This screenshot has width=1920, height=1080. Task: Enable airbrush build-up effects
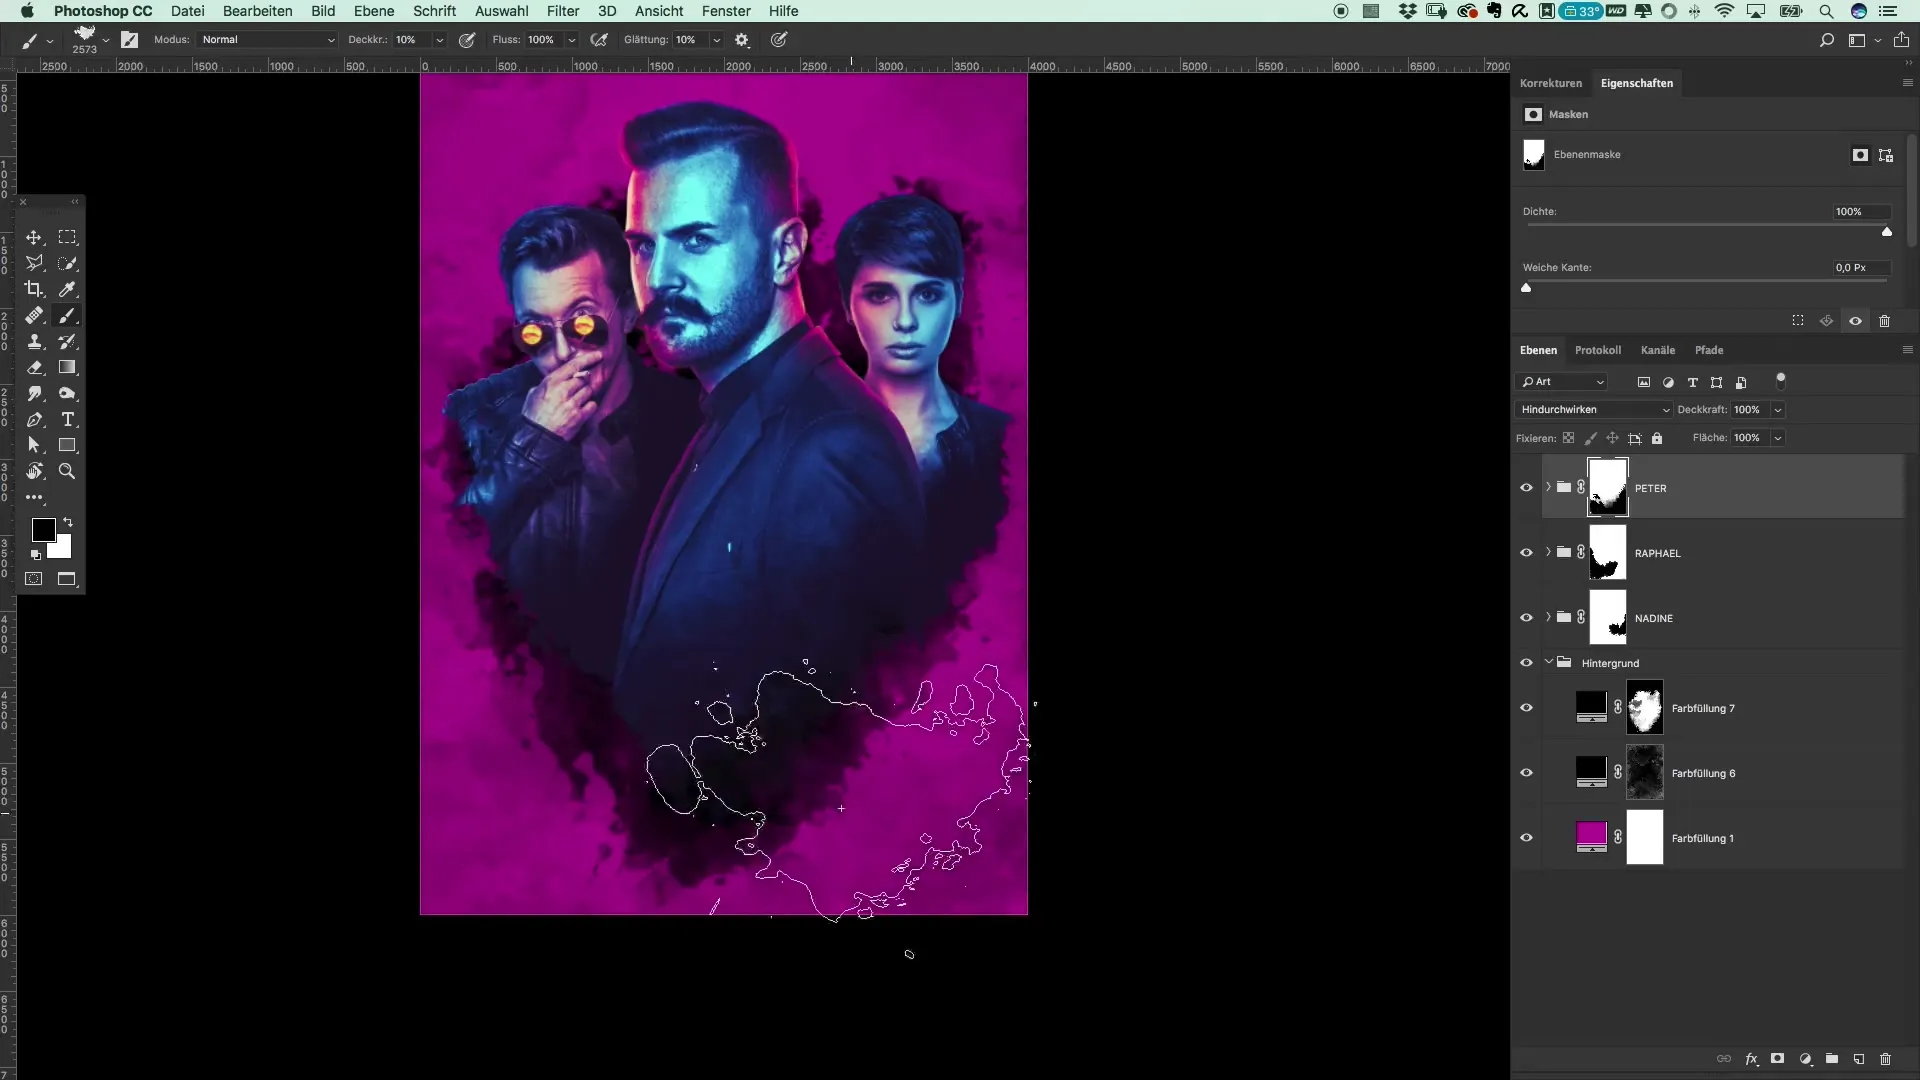click(x=599, y=40)
